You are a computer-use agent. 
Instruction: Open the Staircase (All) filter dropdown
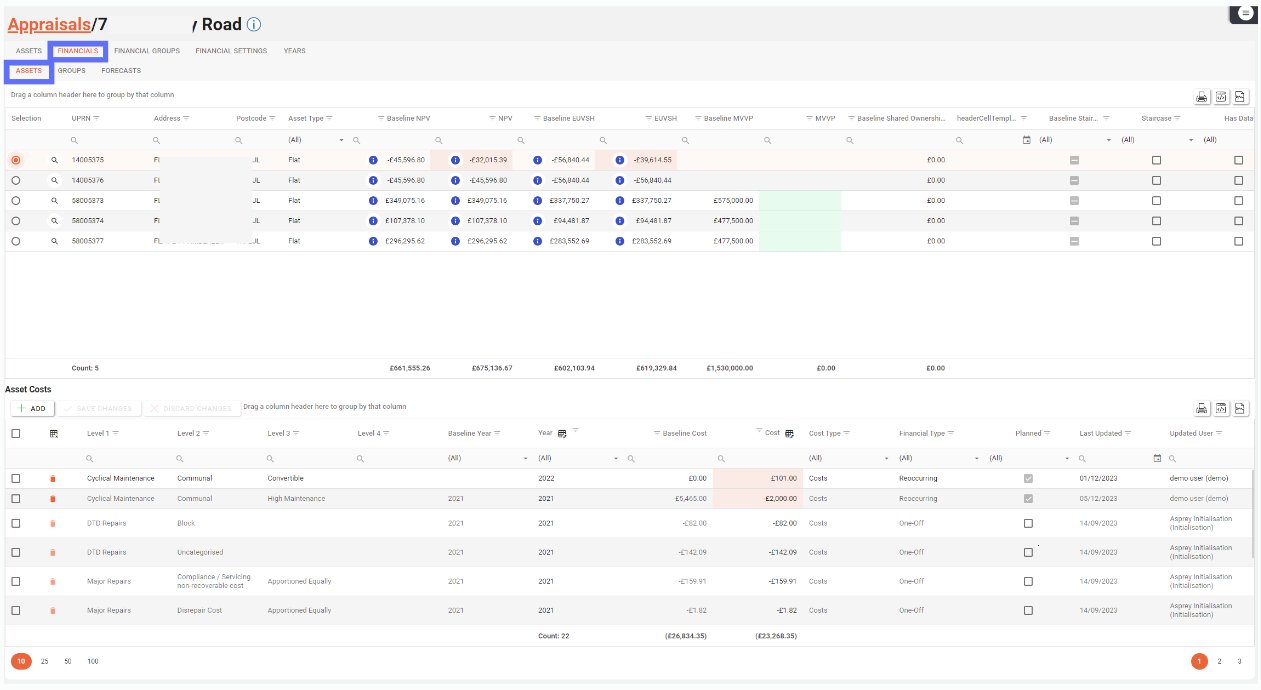[1157, 140]
